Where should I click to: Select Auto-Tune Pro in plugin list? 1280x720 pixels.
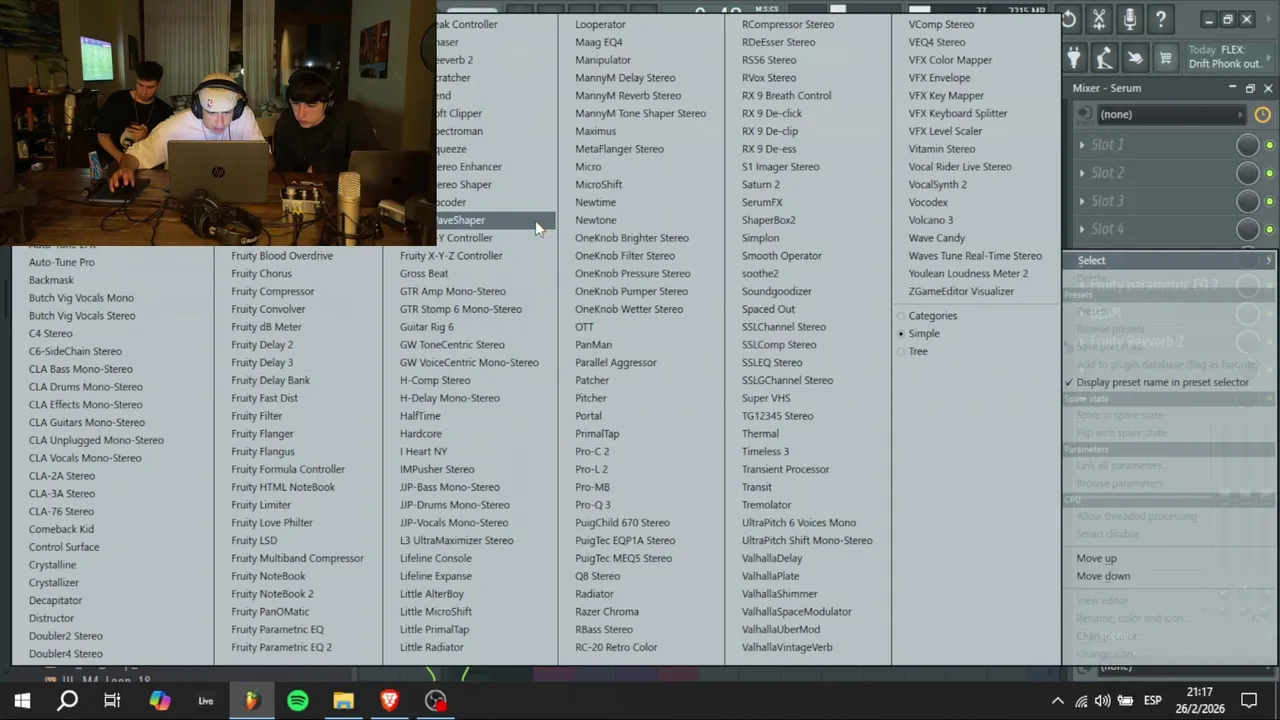point(61,263)
